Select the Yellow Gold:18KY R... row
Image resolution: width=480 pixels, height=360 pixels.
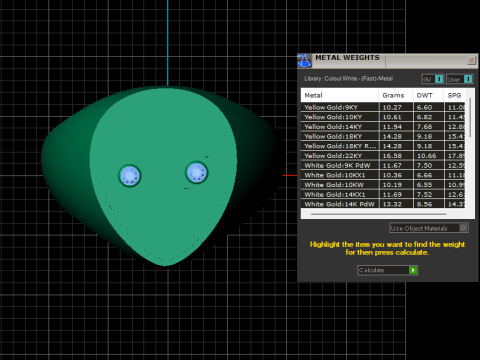[383, 146]
